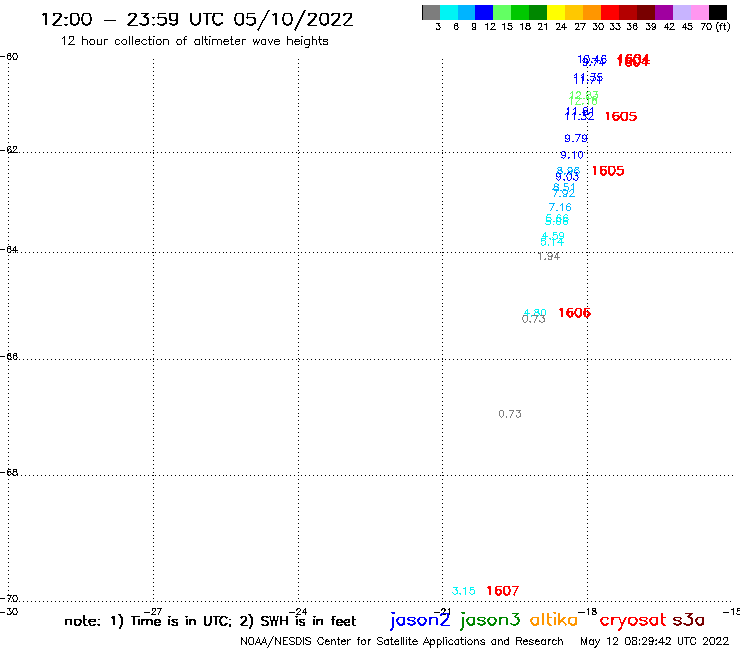Image resolution: width=740 pixels, height=650 pixels.
Task: Click the isolated 0.73 reading below 1606
Action: [x=510, y=414]
